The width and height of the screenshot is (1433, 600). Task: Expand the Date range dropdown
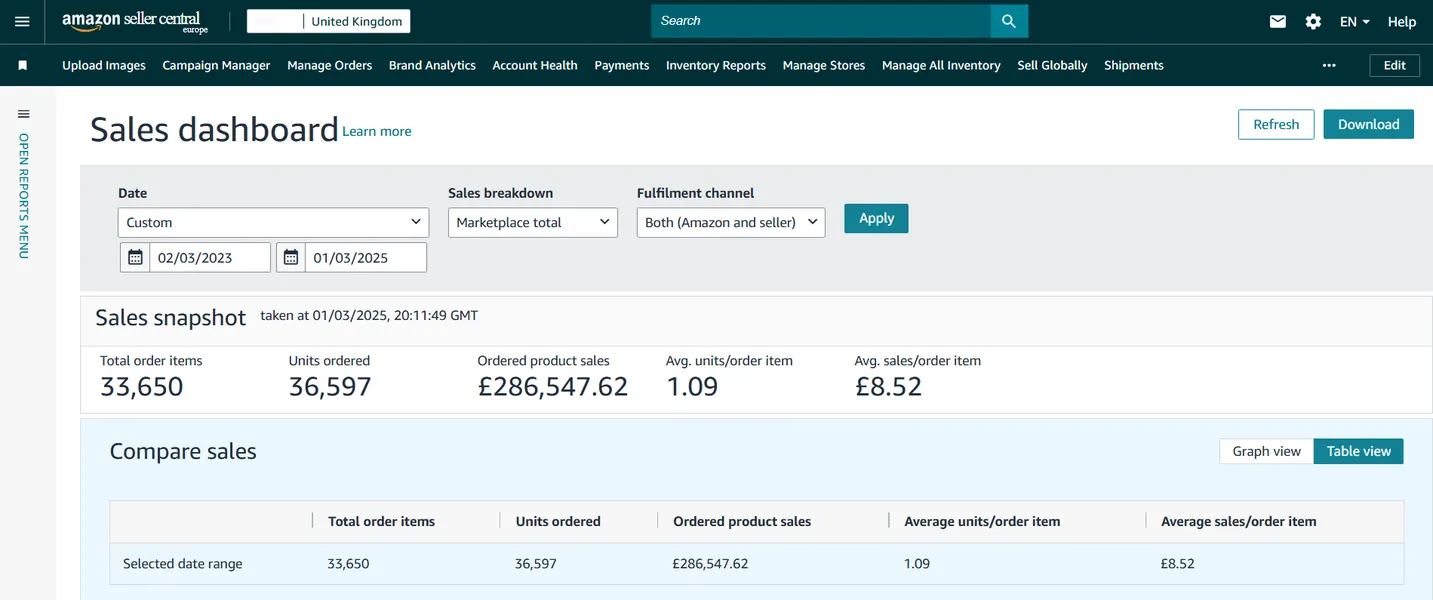273,222
